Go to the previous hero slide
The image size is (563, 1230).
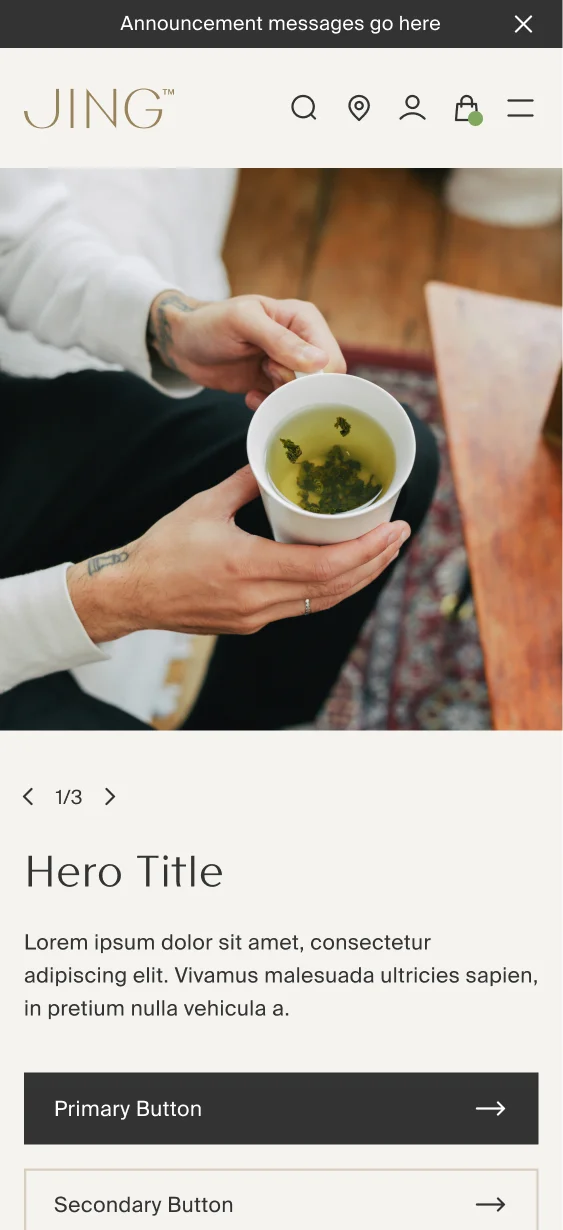click(28, 796)
